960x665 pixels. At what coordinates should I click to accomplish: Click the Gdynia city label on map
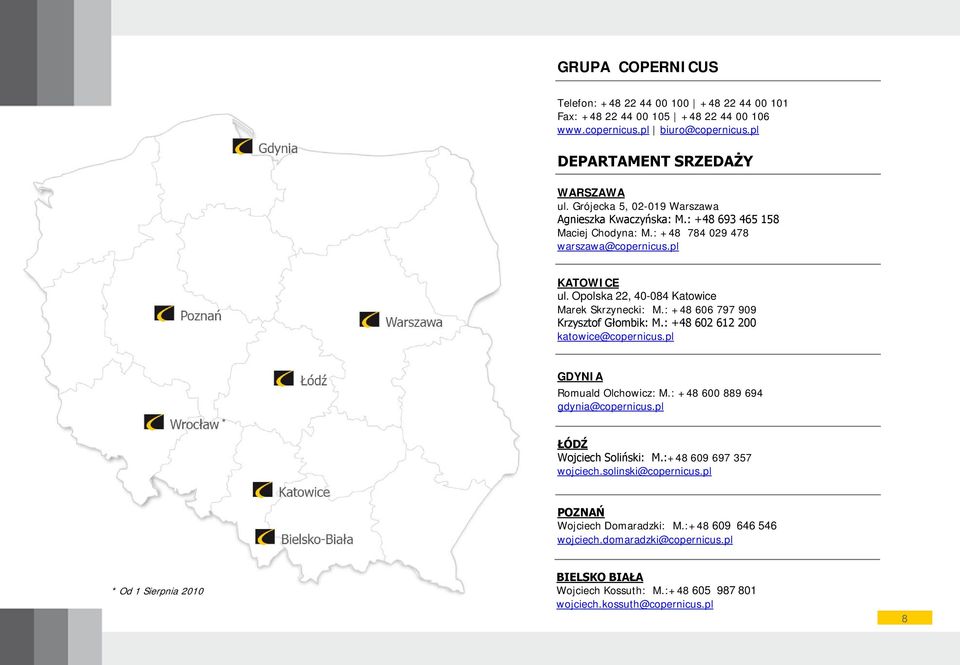tap(278, 149)
